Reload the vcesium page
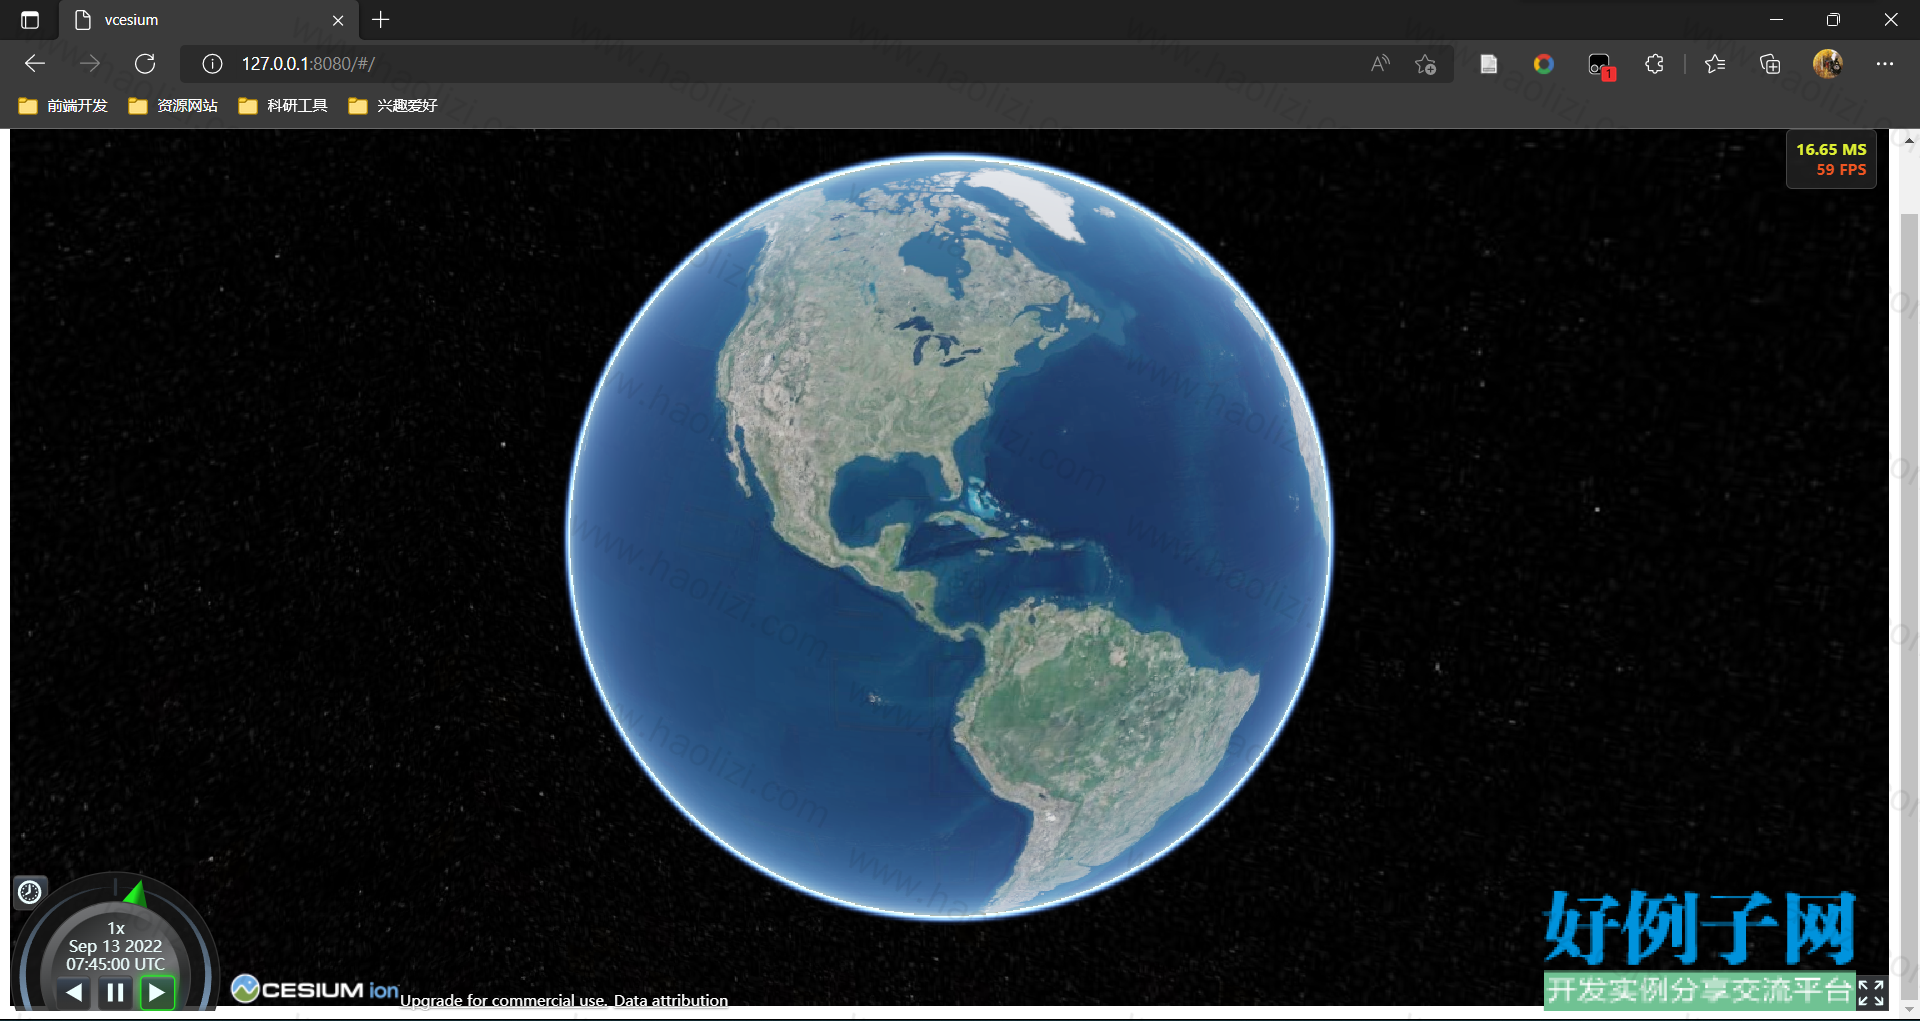This screenshot has height=1021, width=1920. (145, 64)
